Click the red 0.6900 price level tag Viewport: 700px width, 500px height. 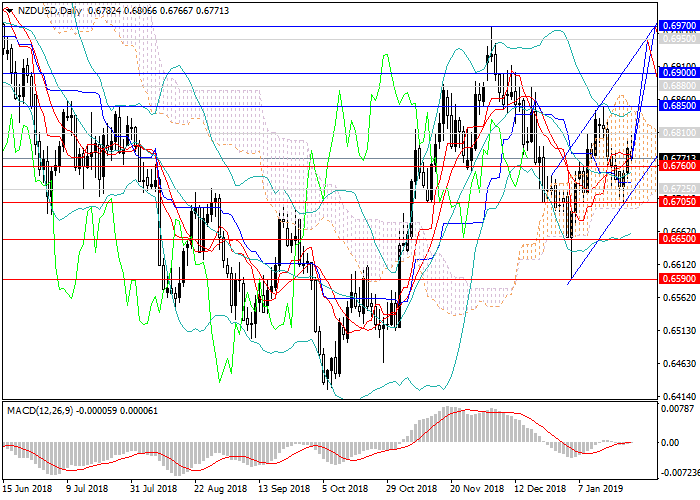678,73
